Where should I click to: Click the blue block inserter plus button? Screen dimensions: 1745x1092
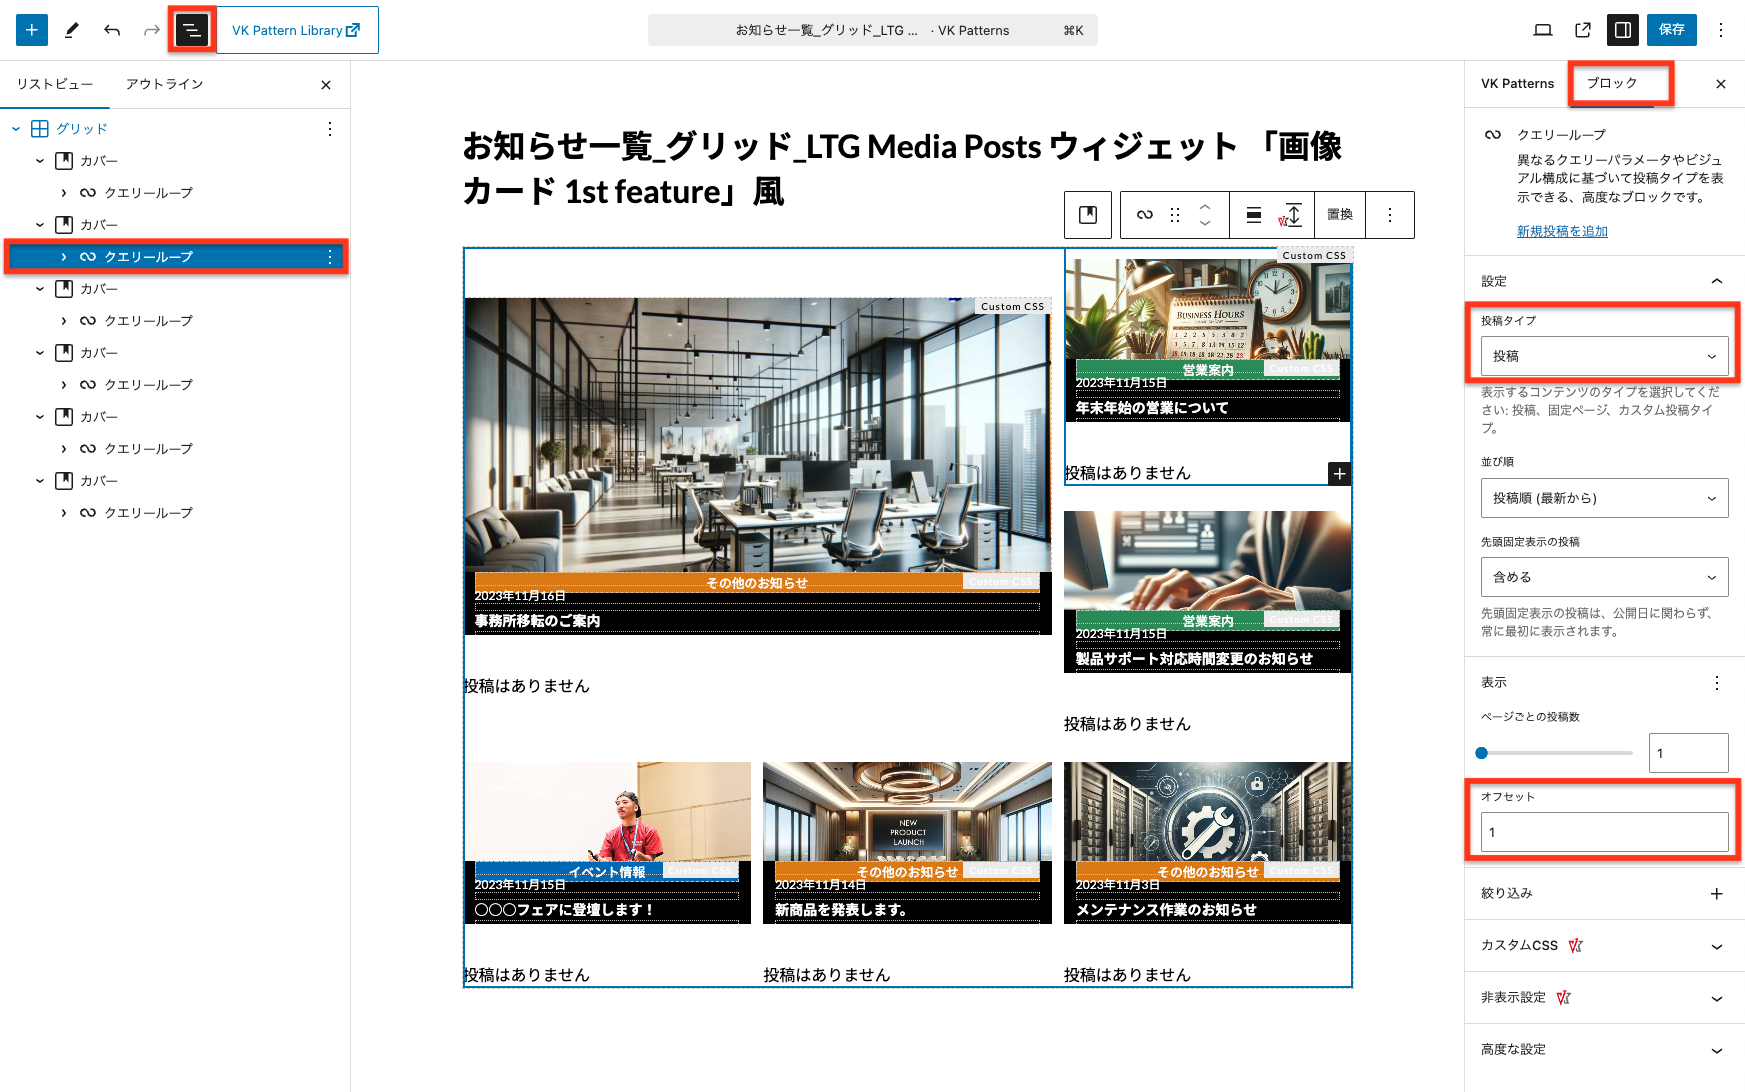click(x=32, y=30)
